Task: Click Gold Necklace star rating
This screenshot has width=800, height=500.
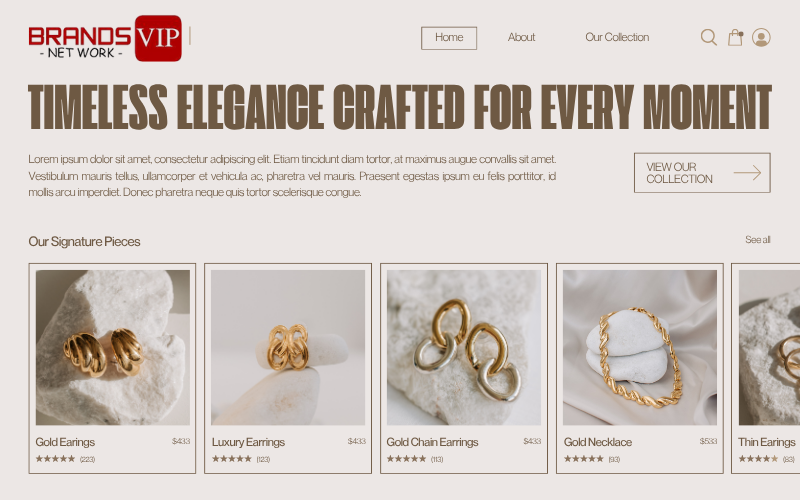Action: click(x=584, y=459)
